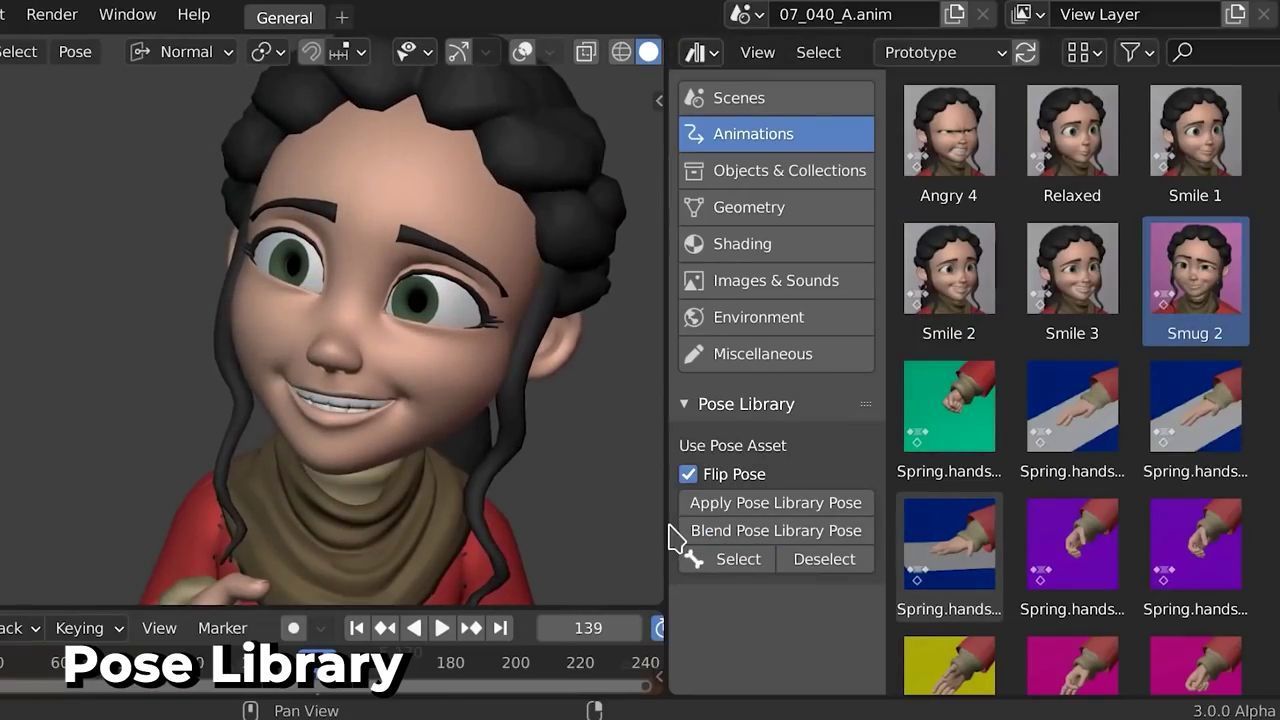Open the Render menu

[52, 14]
